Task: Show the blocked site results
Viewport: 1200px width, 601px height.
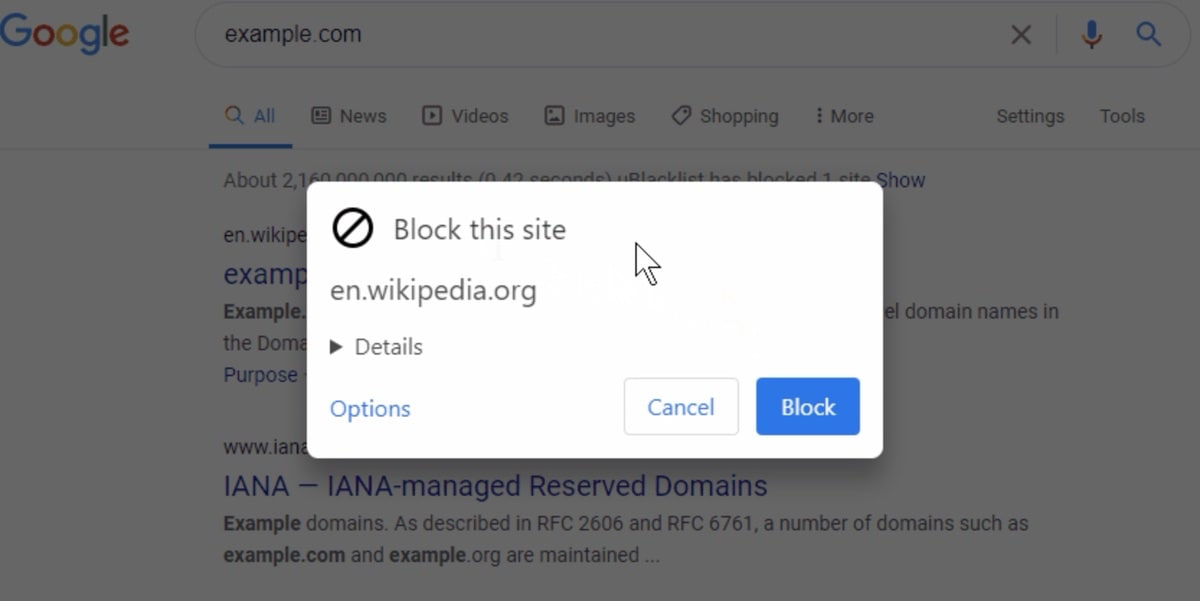Action: pos(901,181)
